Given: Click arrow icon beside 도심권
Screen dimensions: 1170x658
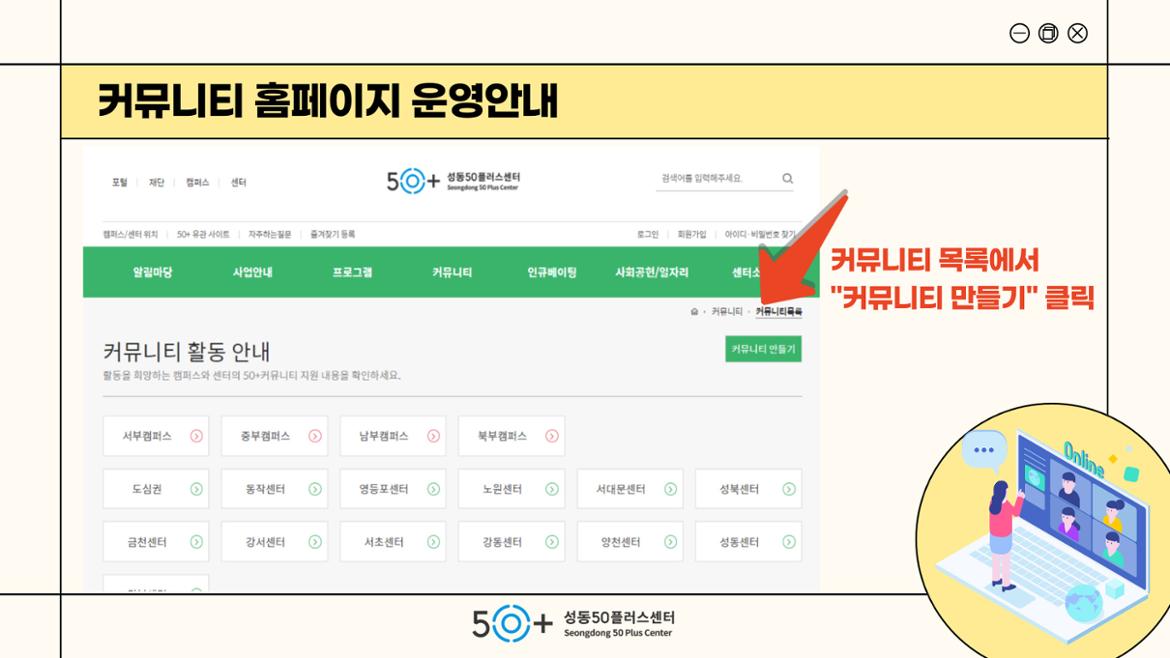Looking at the screenshot, I should pos(196,489).
